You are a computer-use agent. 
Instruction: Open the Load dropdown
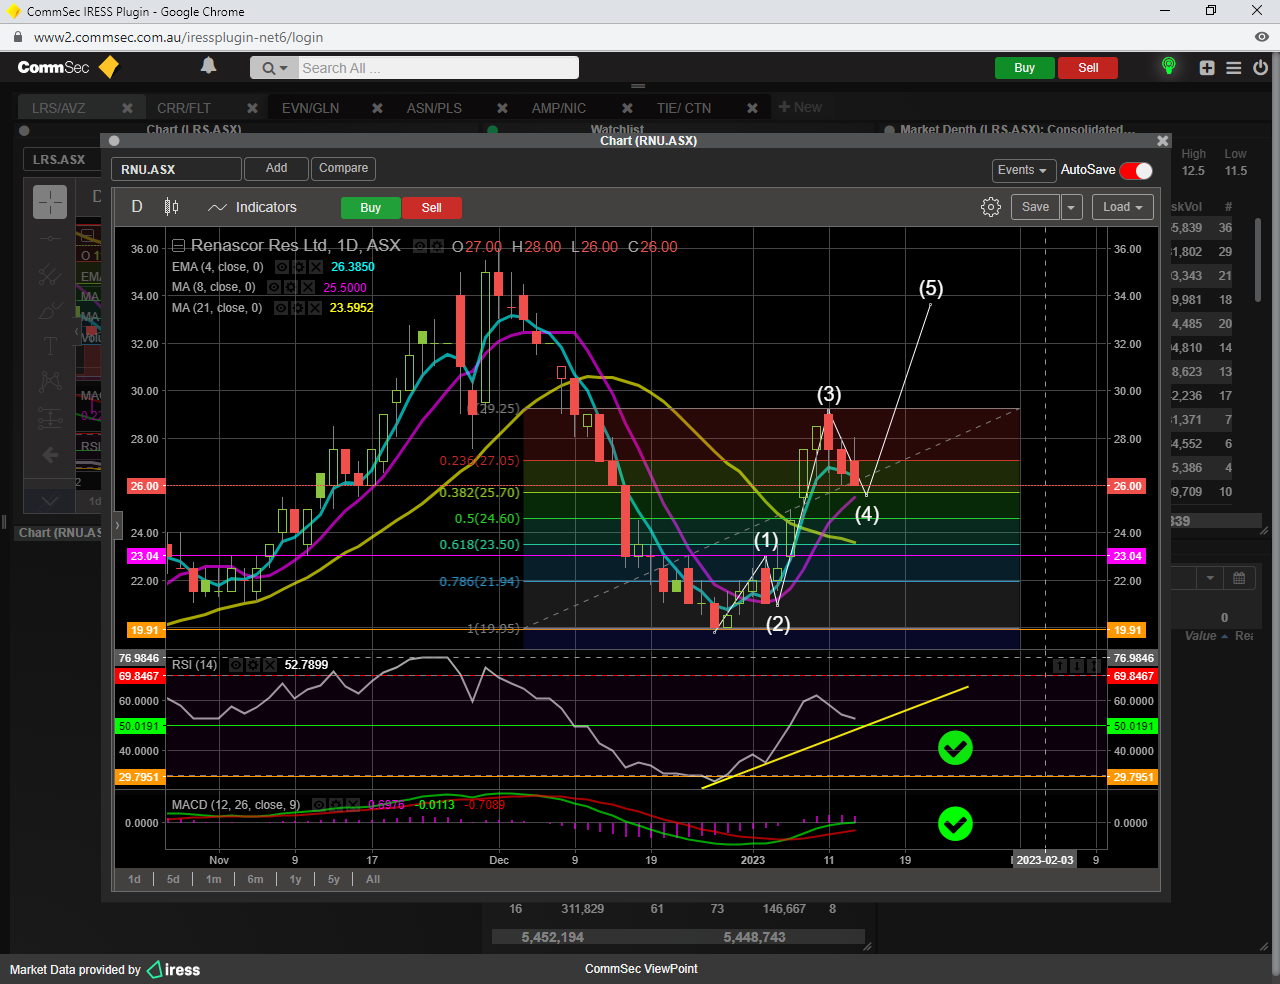point(1124,207)
